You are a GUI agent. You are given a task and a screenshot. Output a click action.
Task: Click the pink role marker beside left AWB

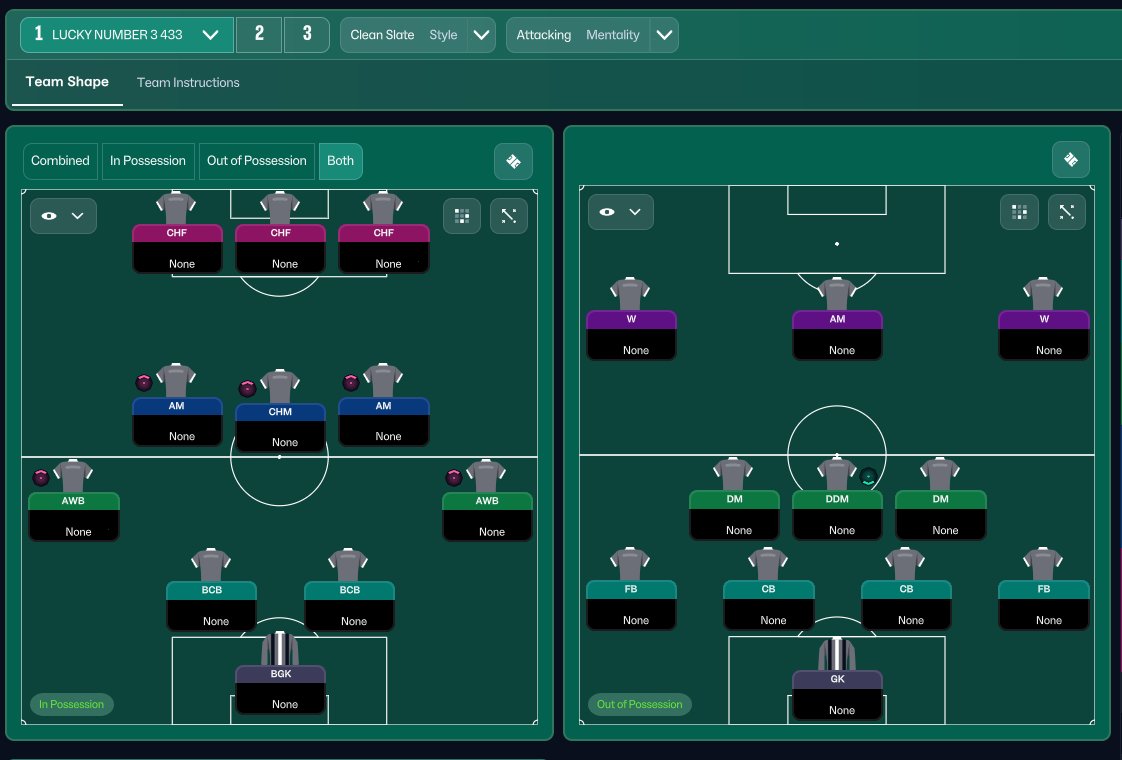41,477
